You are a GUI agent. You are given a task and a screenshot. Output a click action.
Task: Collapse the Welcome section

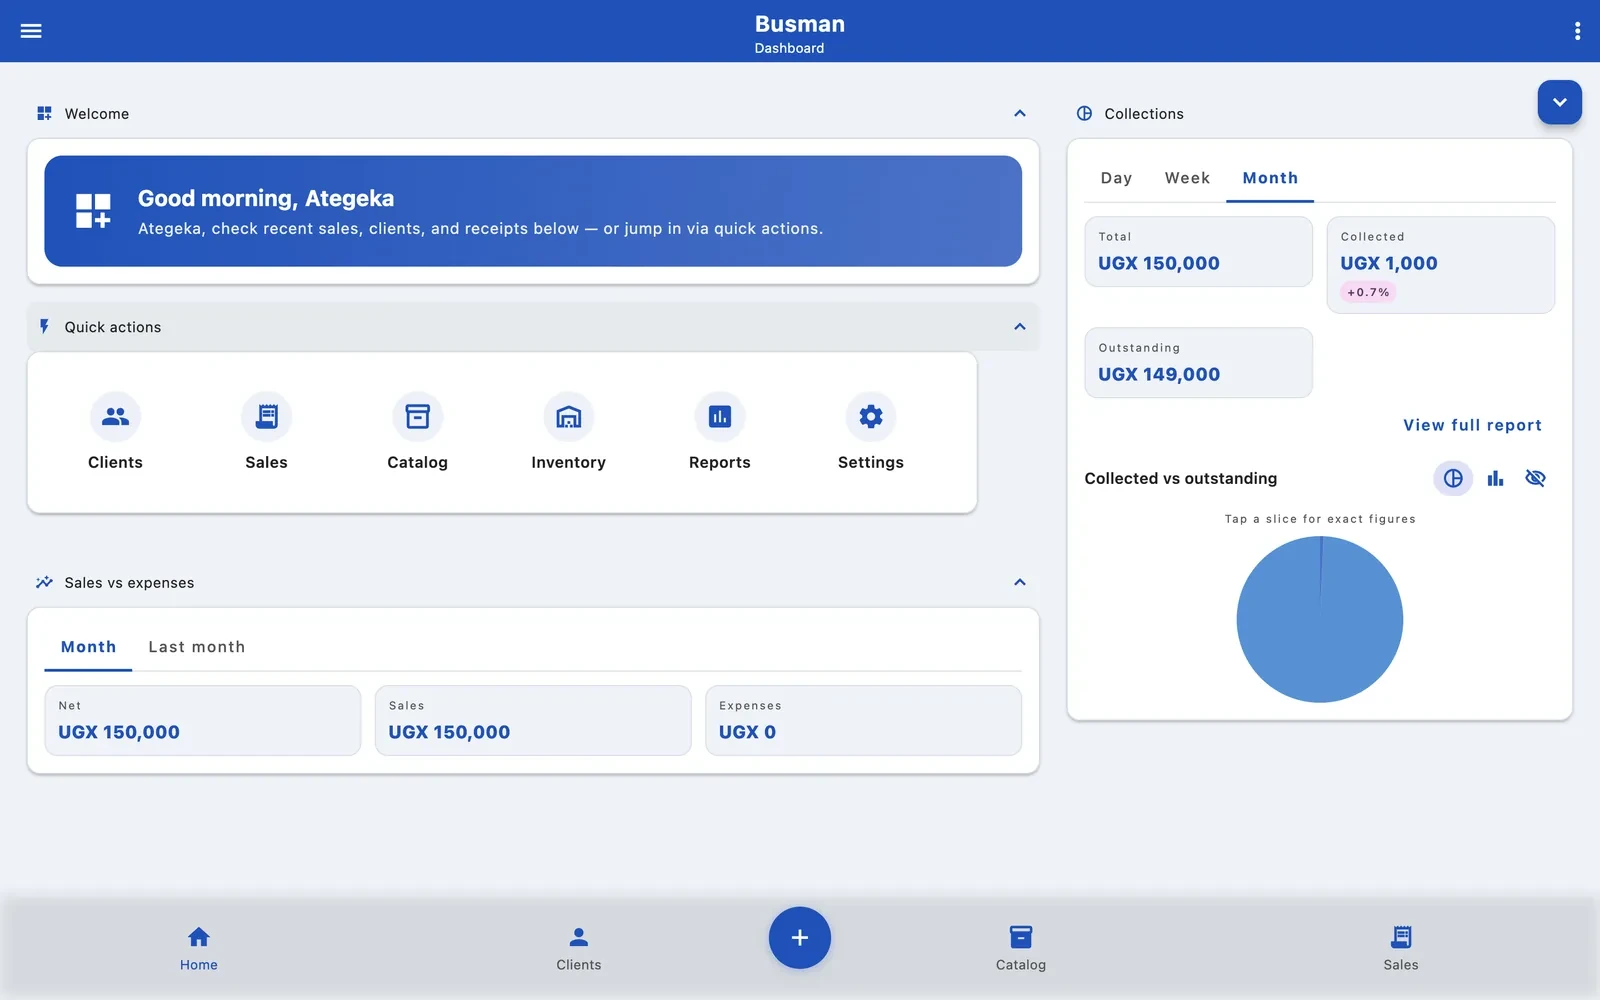pyautogui.click(x=1020, y=113)
